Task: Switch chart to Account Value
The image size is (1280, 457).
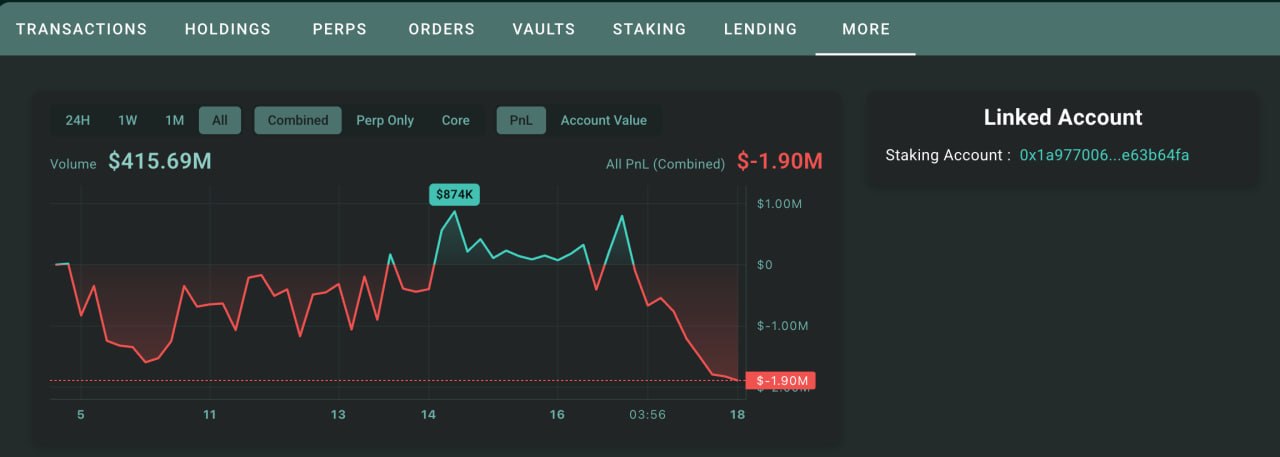Action: pos(604,120)
